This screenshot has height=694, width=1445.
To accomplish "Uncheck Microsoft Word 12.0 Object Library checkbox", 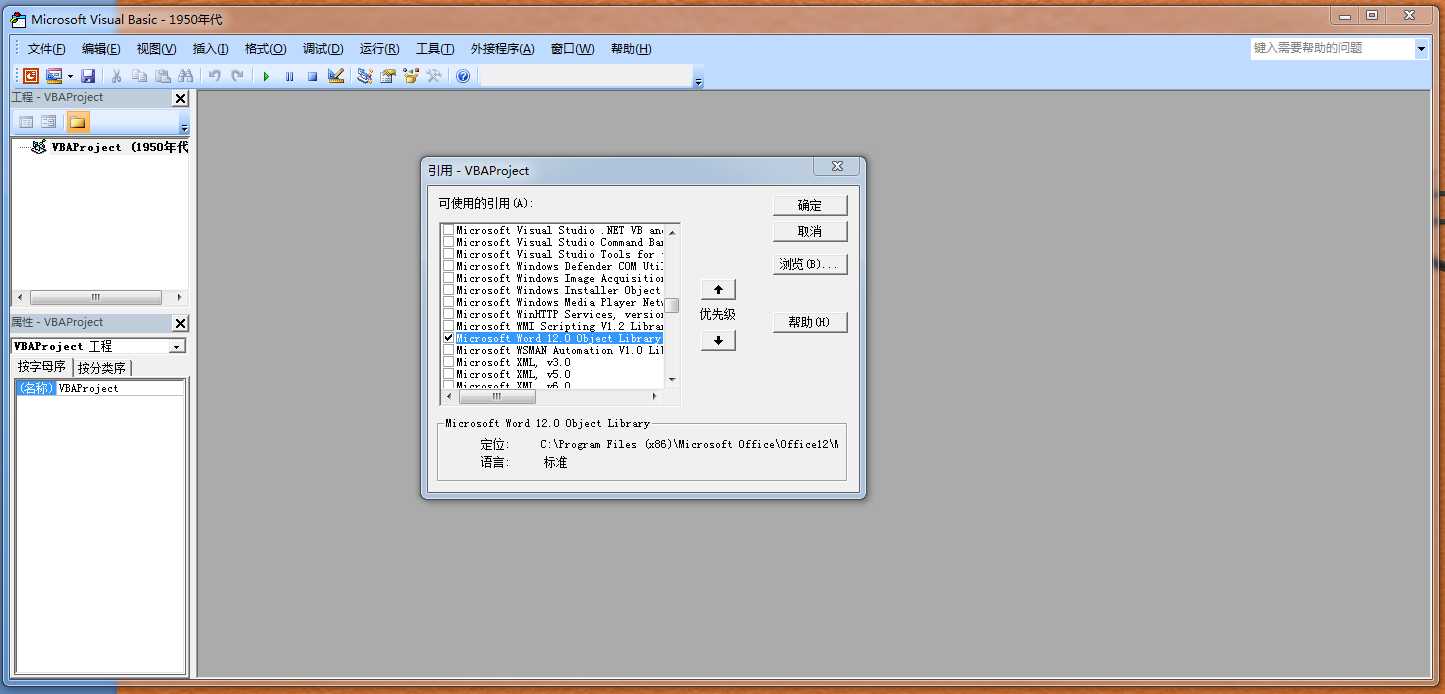I will pos(448,338).
